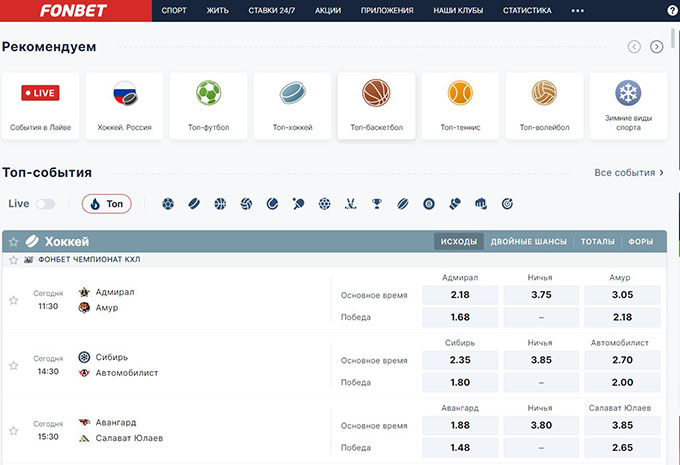
Task: Switch to the ТОТАЛЫ tab
Action: pos(598,242)
